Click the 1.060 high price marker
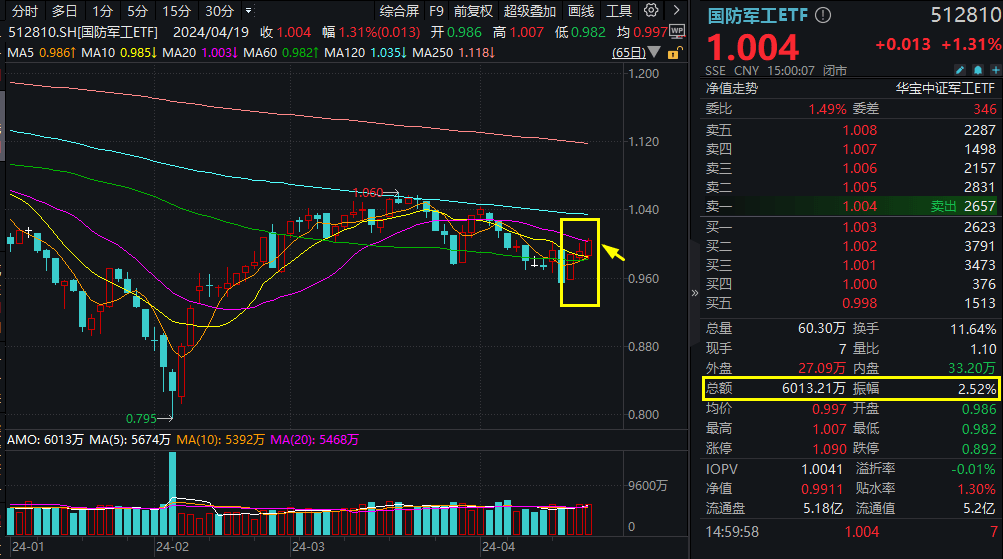 tap(368, 193)
